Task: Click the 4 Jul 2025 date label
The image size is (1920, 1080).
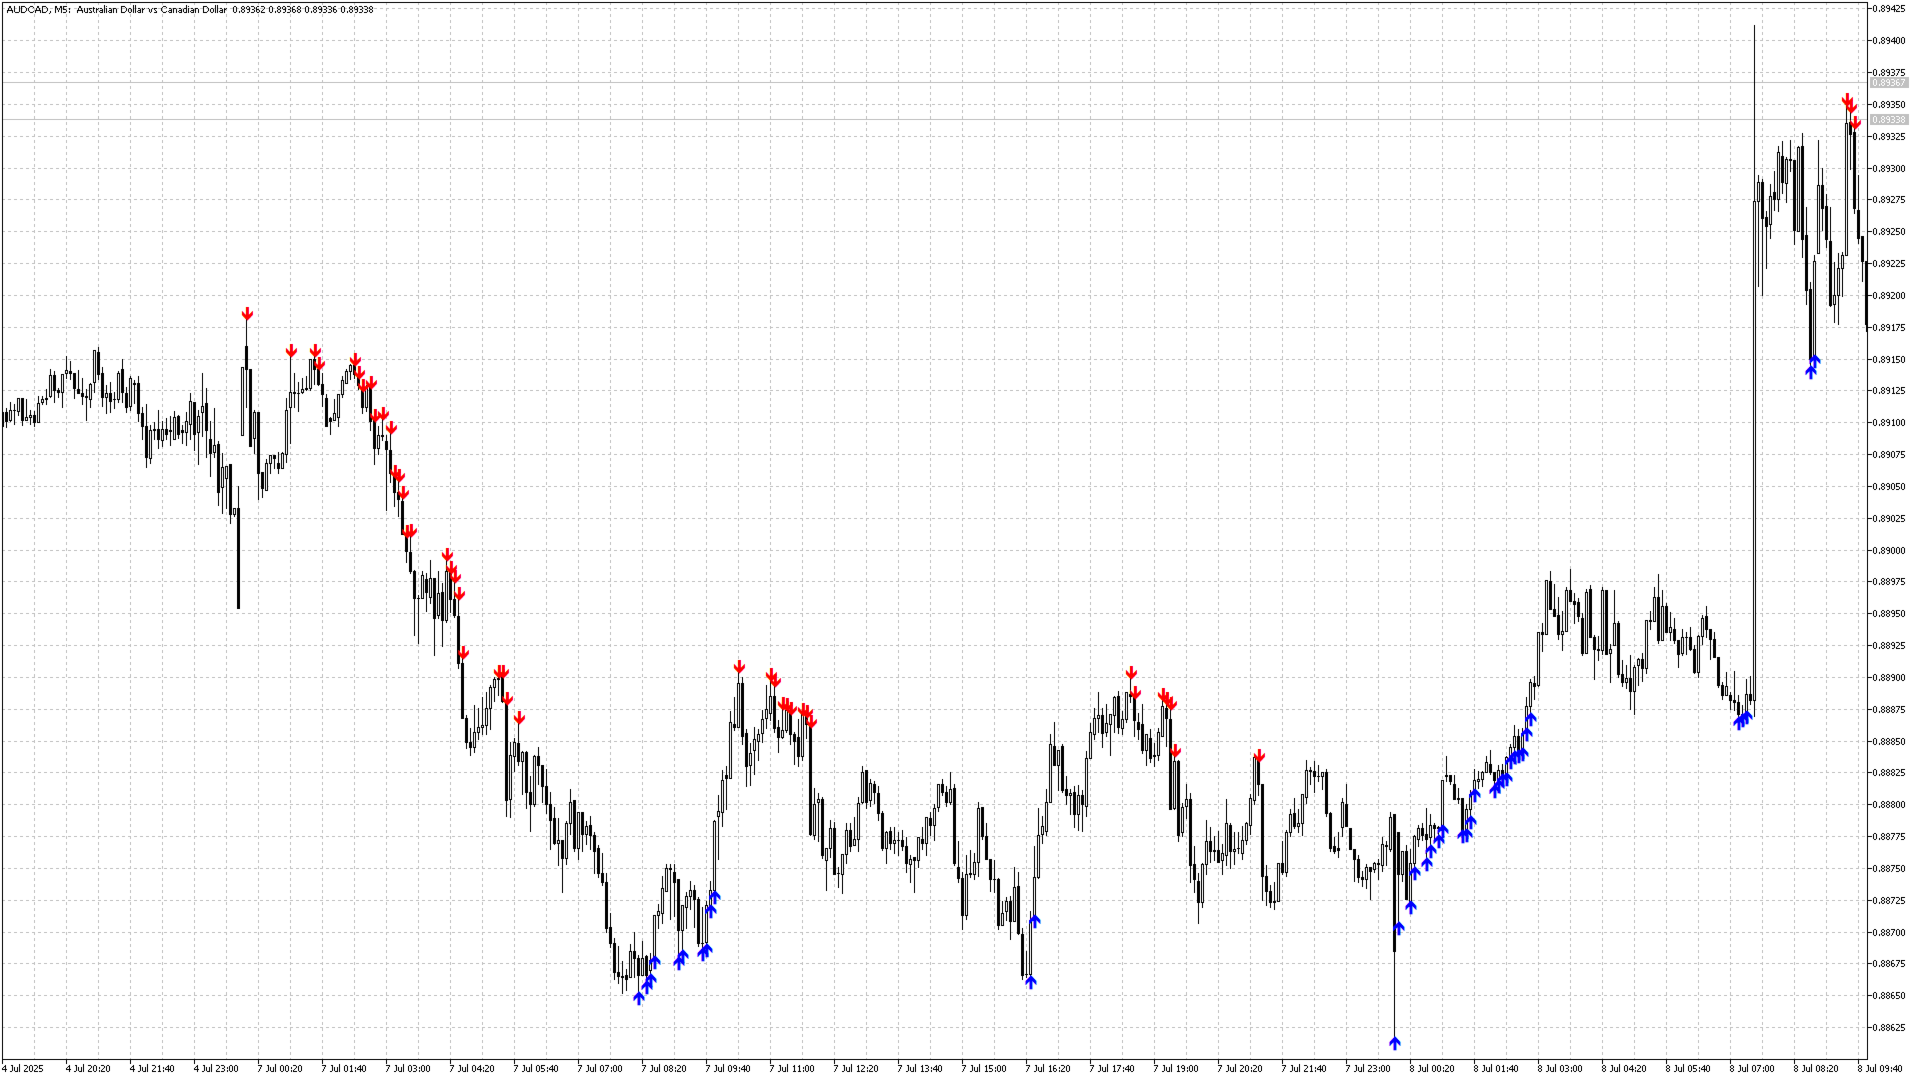Action: 24,1068
